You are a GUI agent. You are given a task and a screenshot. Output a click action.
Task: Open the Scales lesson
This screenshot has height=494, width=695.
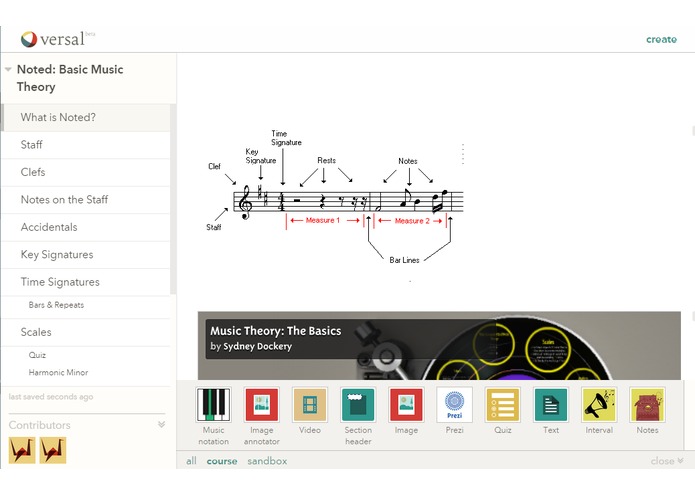pos(86,332)
